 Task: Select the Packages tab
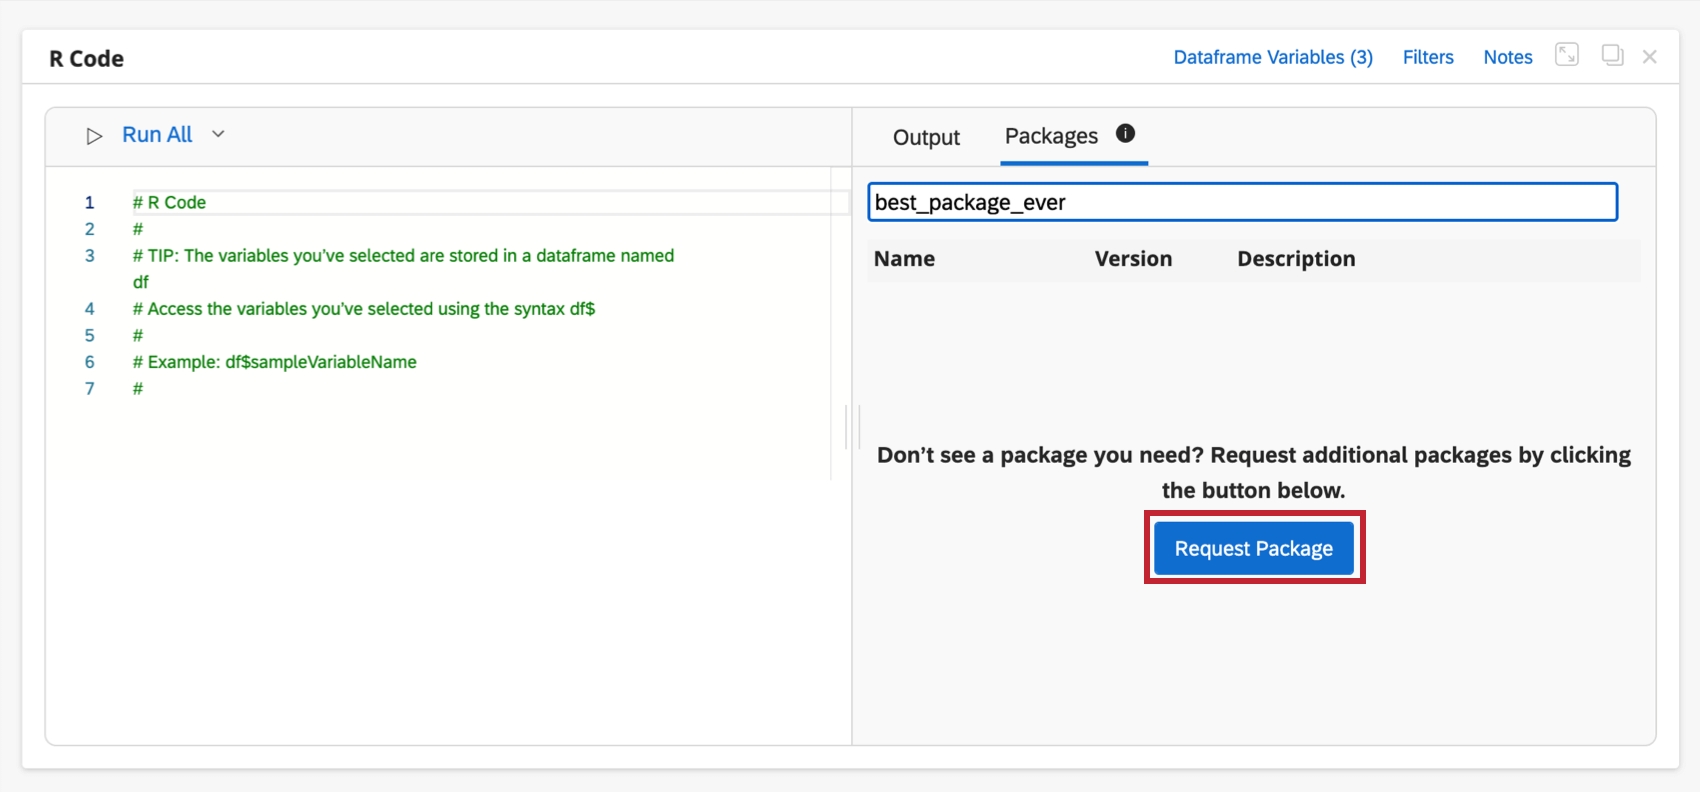tap(1051, 136)
